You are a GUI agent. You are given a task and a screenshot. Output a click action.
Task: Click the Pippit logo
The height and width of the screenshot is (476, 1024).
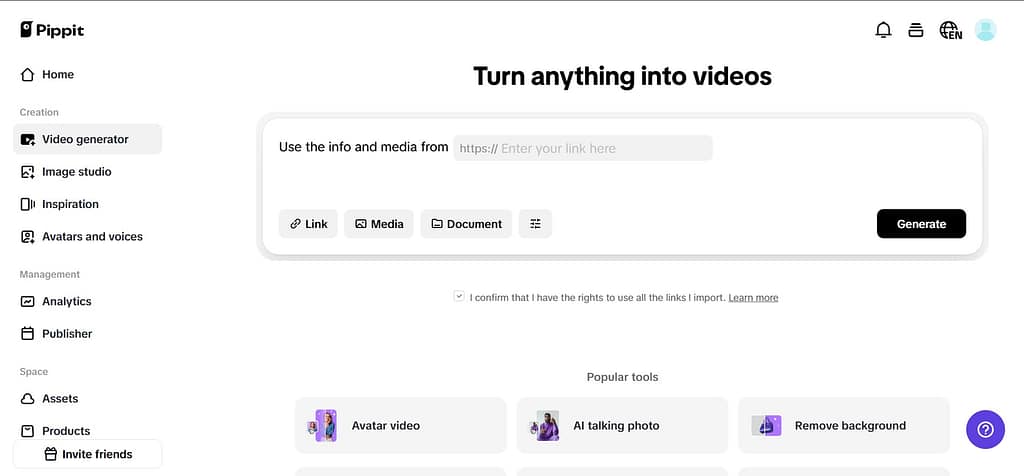[x=52, y=30]
